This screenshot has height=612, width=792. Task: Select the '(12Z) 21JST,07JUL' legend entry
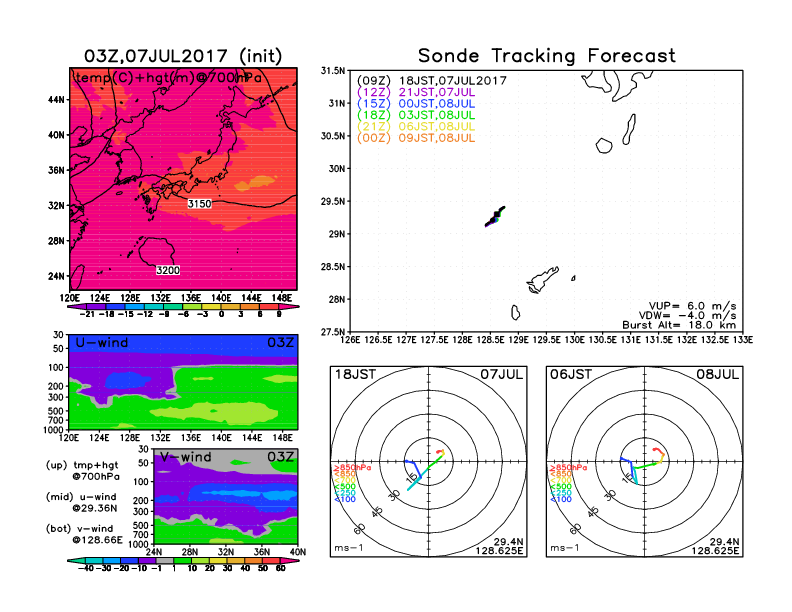(416, 92)
